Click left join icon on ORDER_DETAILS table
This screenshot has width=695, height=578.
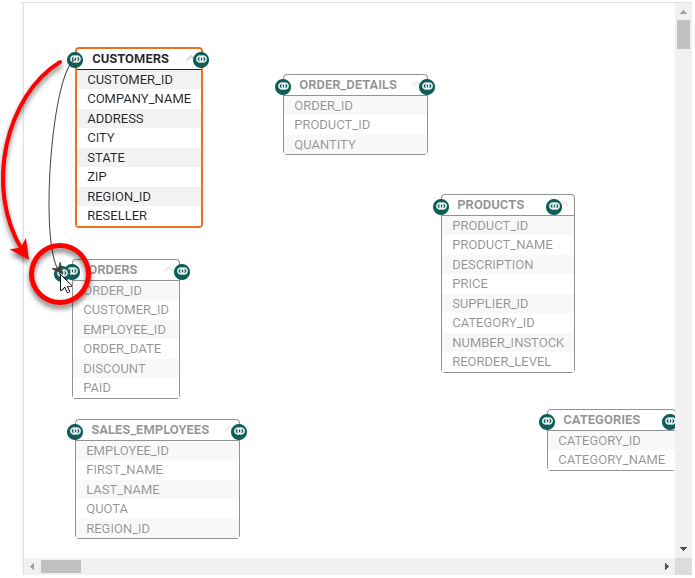(283, 86)
